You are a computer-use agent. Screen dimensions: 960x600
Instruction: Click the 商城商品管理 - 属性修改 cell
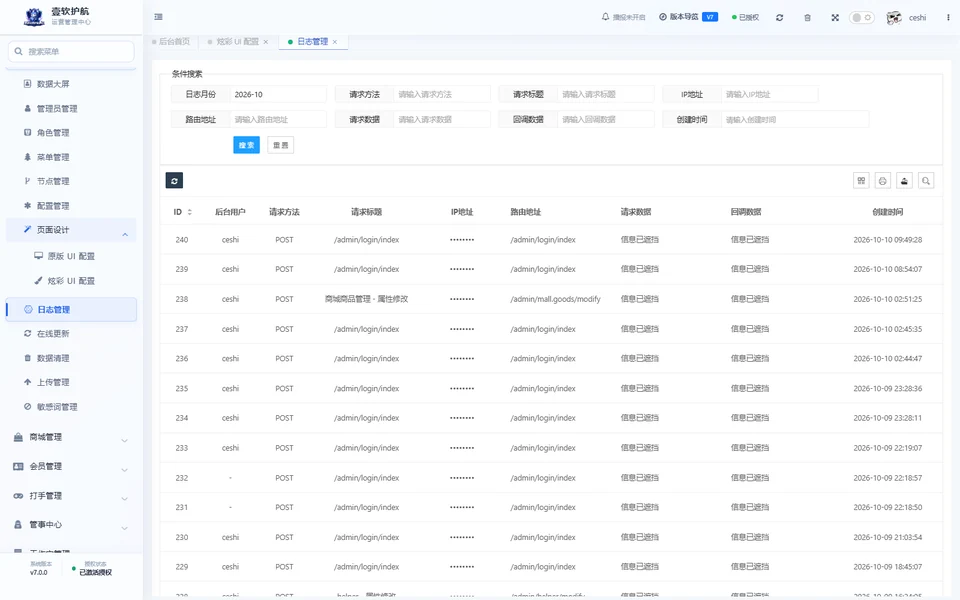point(366,299)
